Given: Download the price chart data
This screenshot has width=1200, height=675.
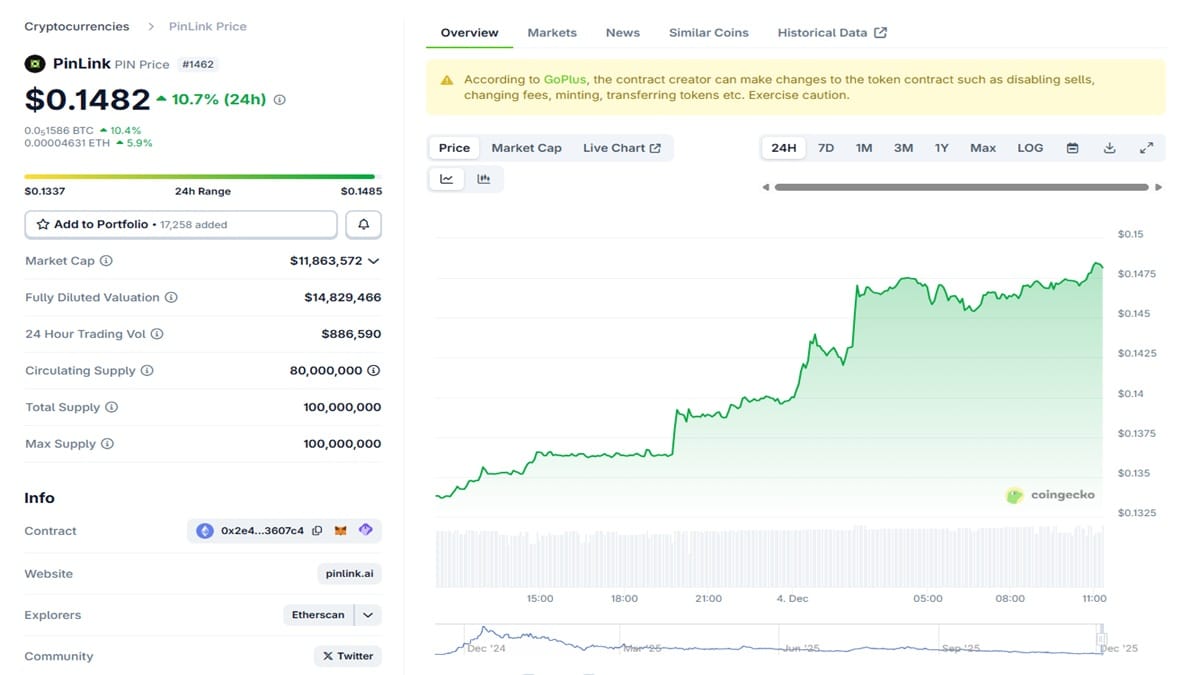Looking at the screenshot, I should click(1109, 148).
